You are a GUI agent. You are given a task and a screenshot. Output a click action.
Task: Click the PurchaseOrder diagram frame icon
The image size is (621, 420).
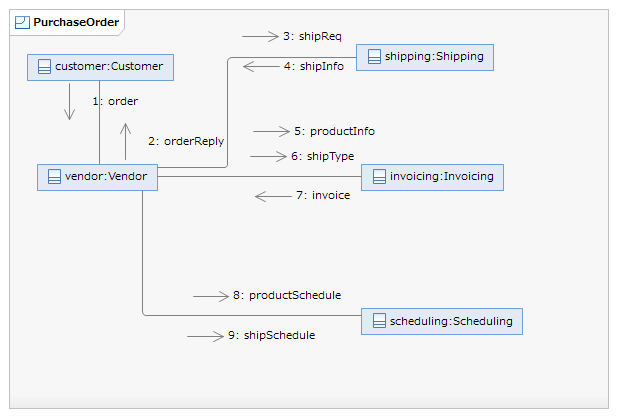[22, 22]
